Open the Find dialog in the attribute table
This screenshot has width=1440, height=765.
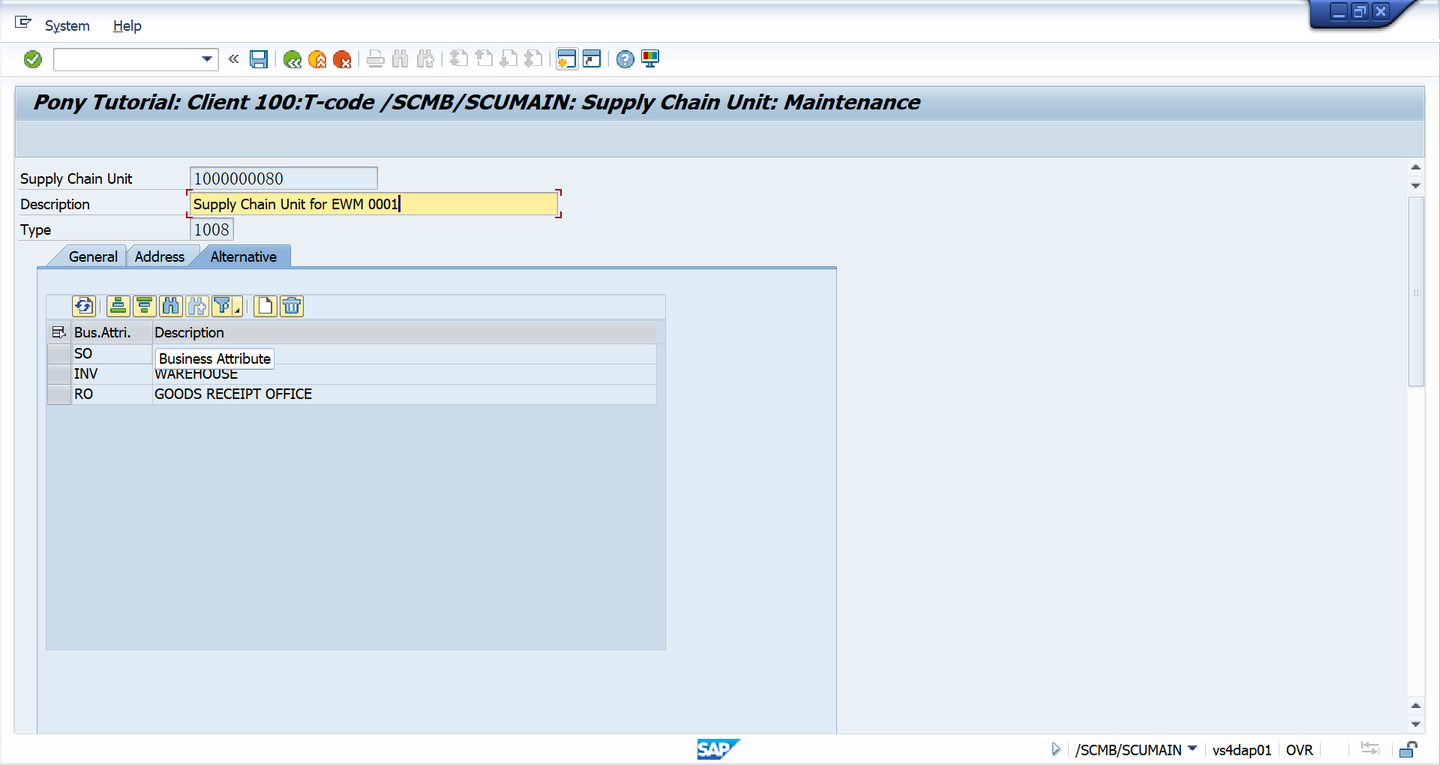point(170,306)
